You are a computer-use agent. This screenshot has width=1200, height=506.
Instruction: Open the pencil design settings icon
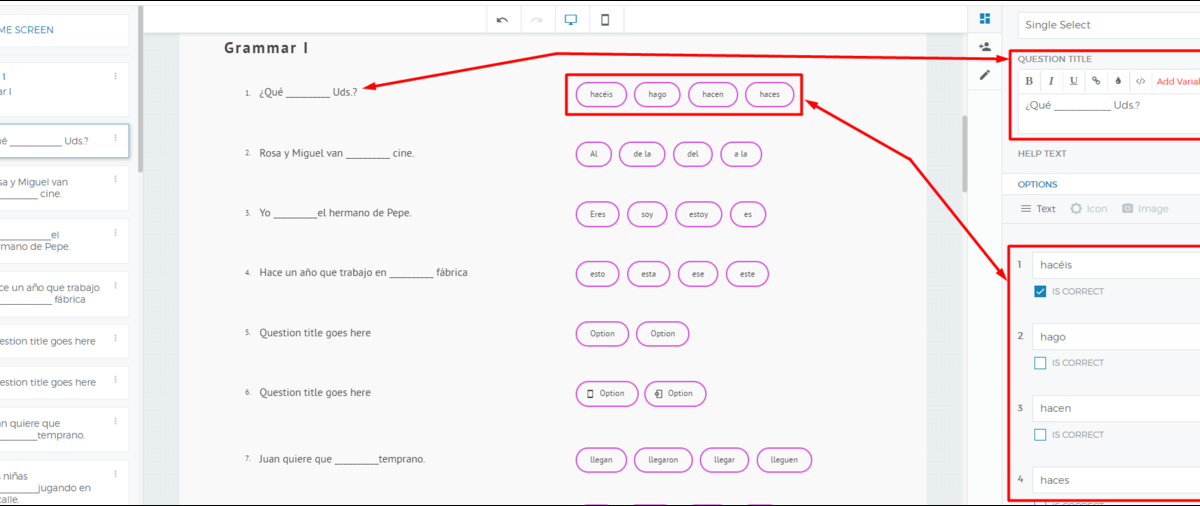985,74
